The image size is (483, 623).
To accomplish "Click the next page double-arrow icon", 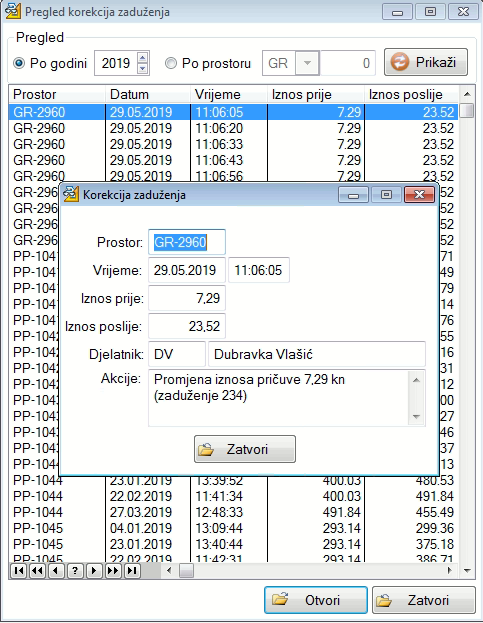I will tap(113, 571).
